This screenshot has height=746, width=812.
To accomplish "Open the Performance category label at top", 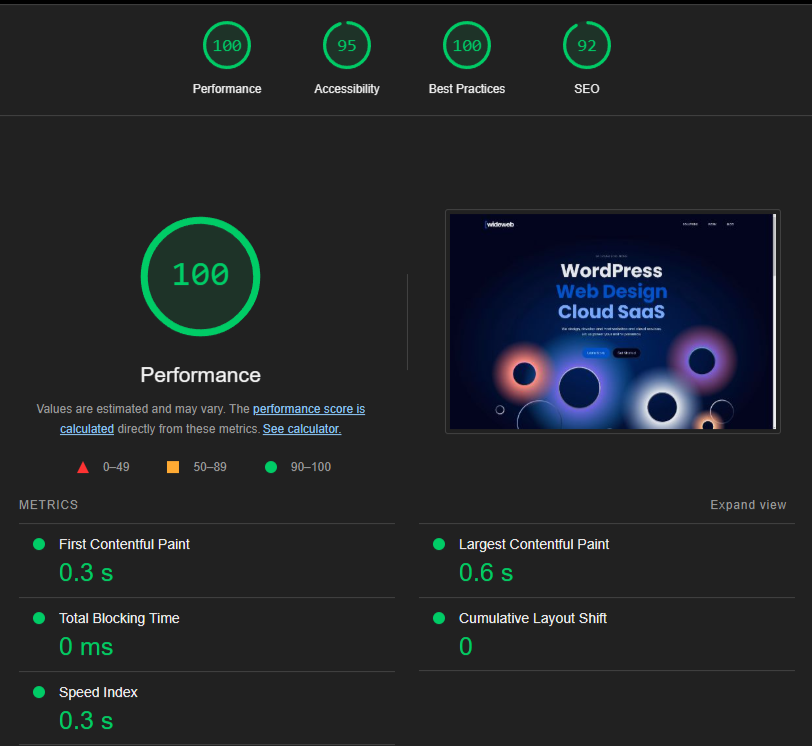I will click(227, 89).
